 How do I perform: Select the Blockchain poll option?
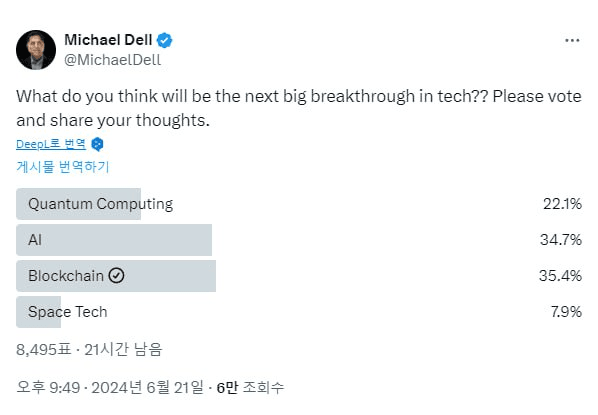tap(299, 276)
